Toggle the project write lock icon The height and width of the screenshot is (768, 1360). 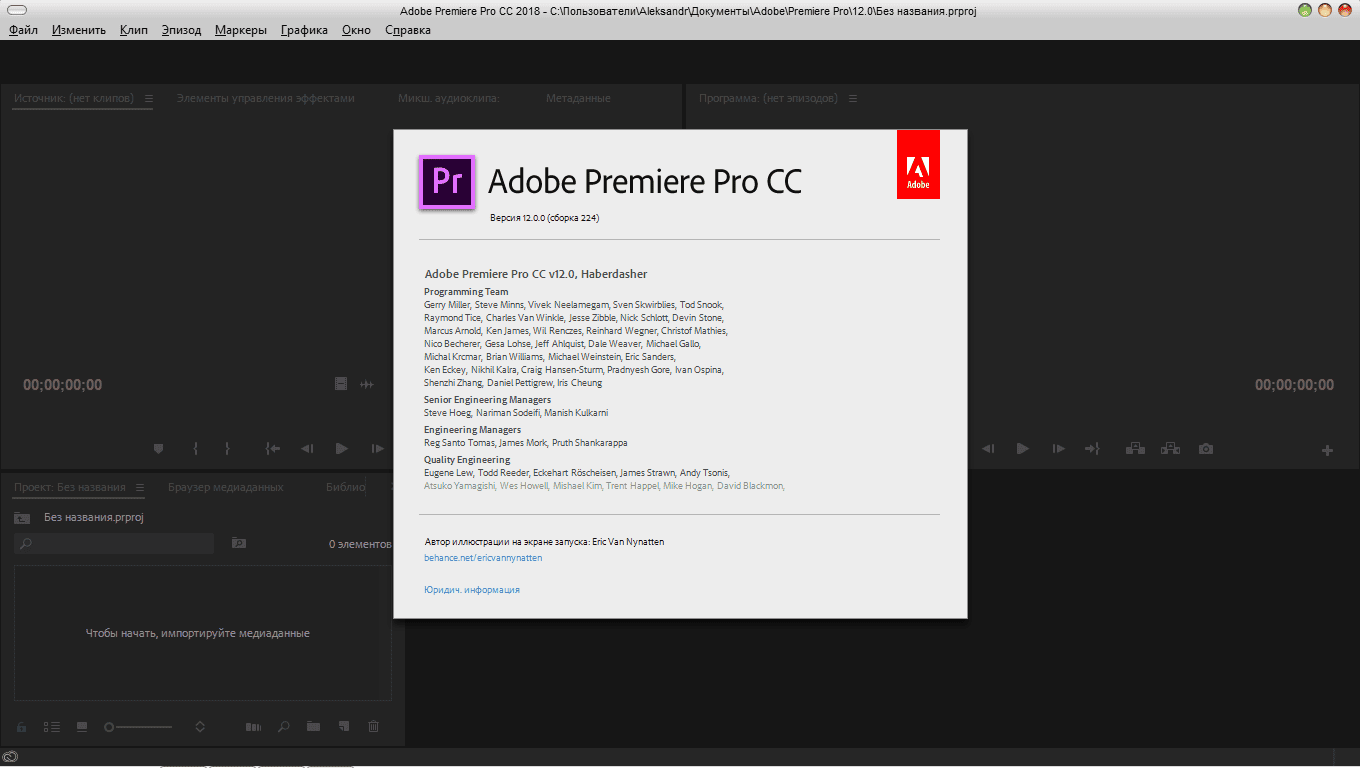click(22, 727)
